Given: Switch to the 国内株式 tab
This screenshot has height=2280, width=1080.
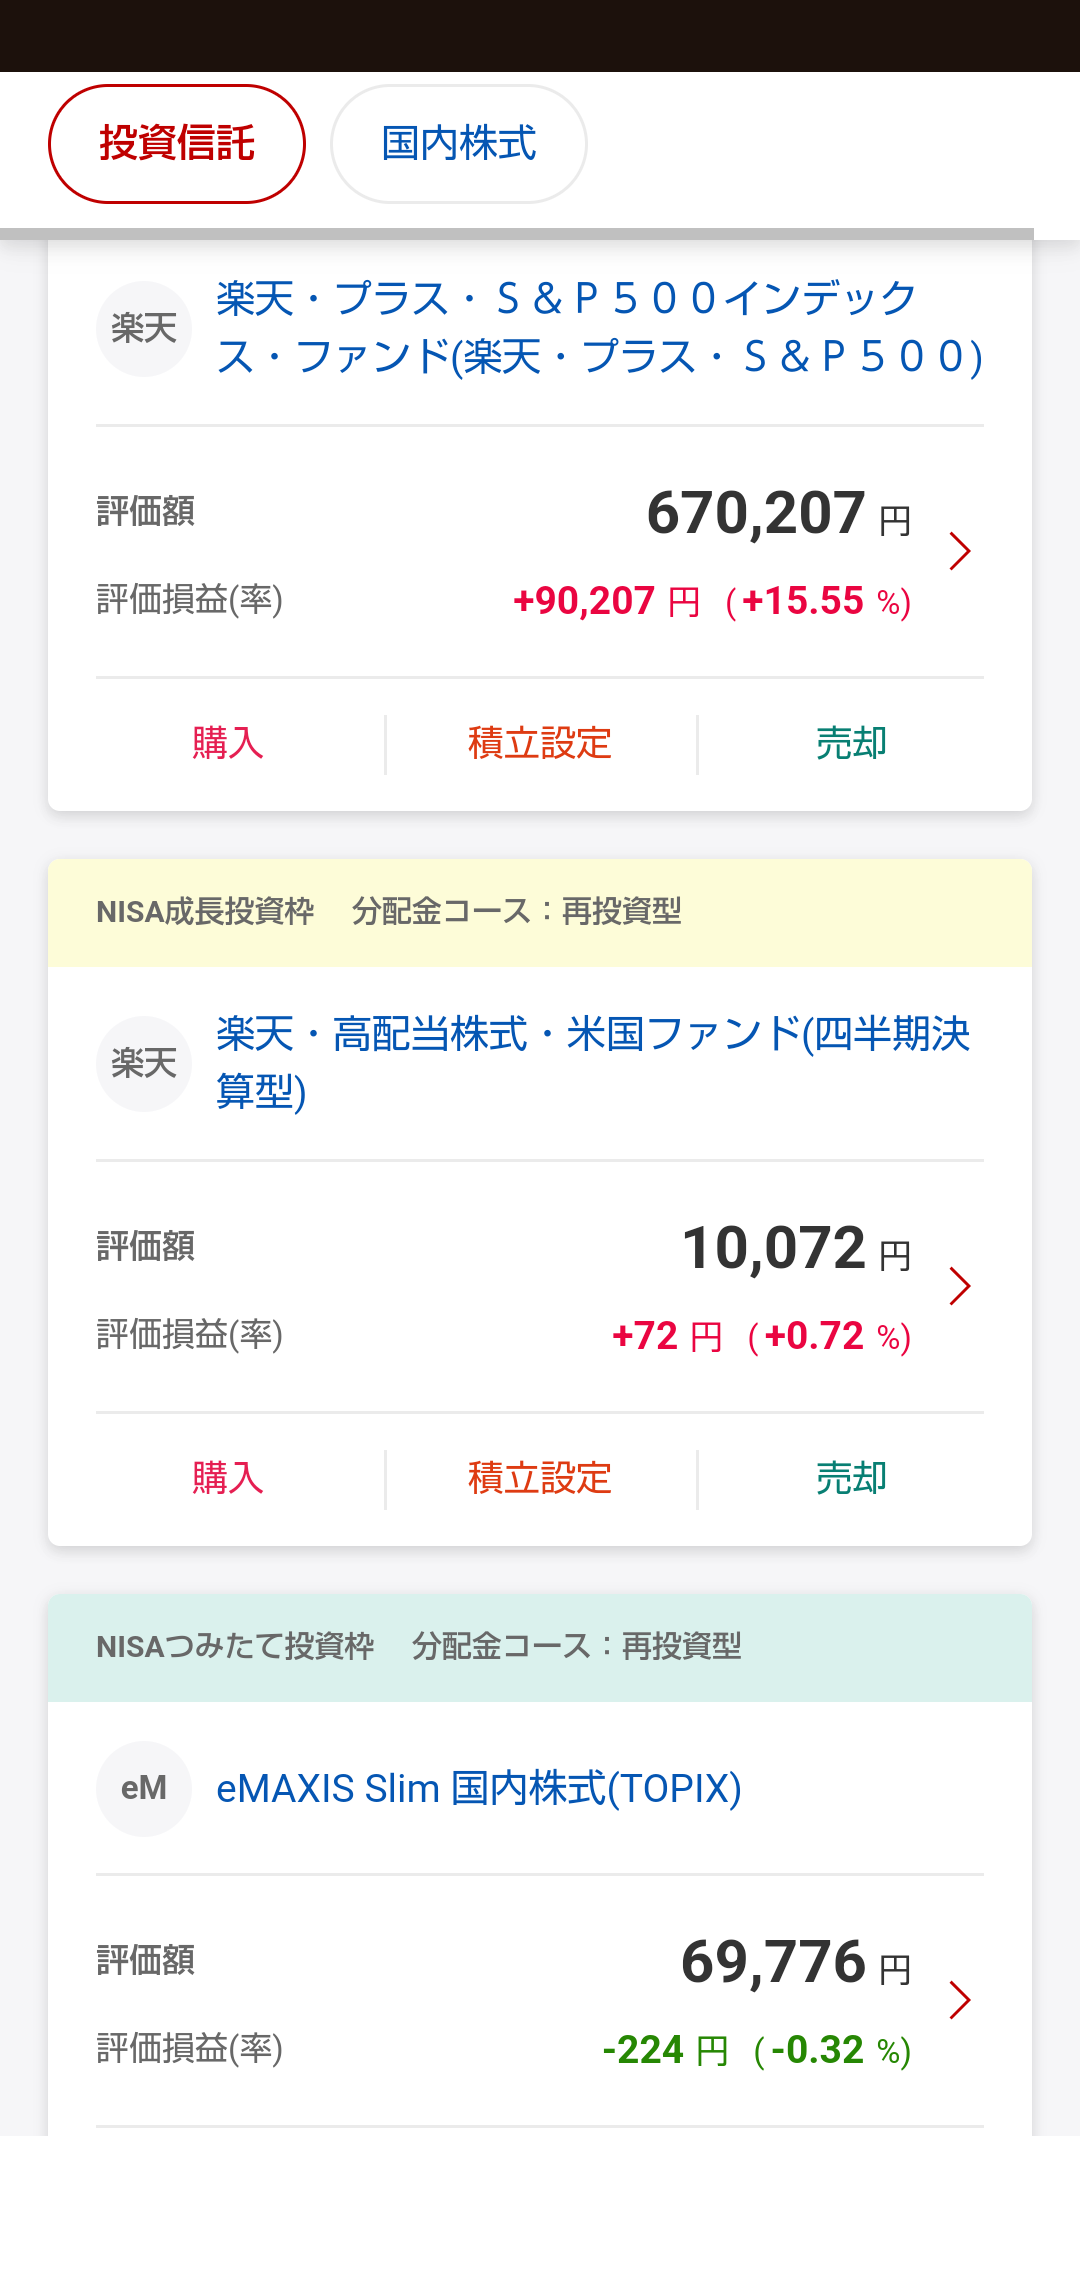Looking at the screenshot, I should point(458,144).
